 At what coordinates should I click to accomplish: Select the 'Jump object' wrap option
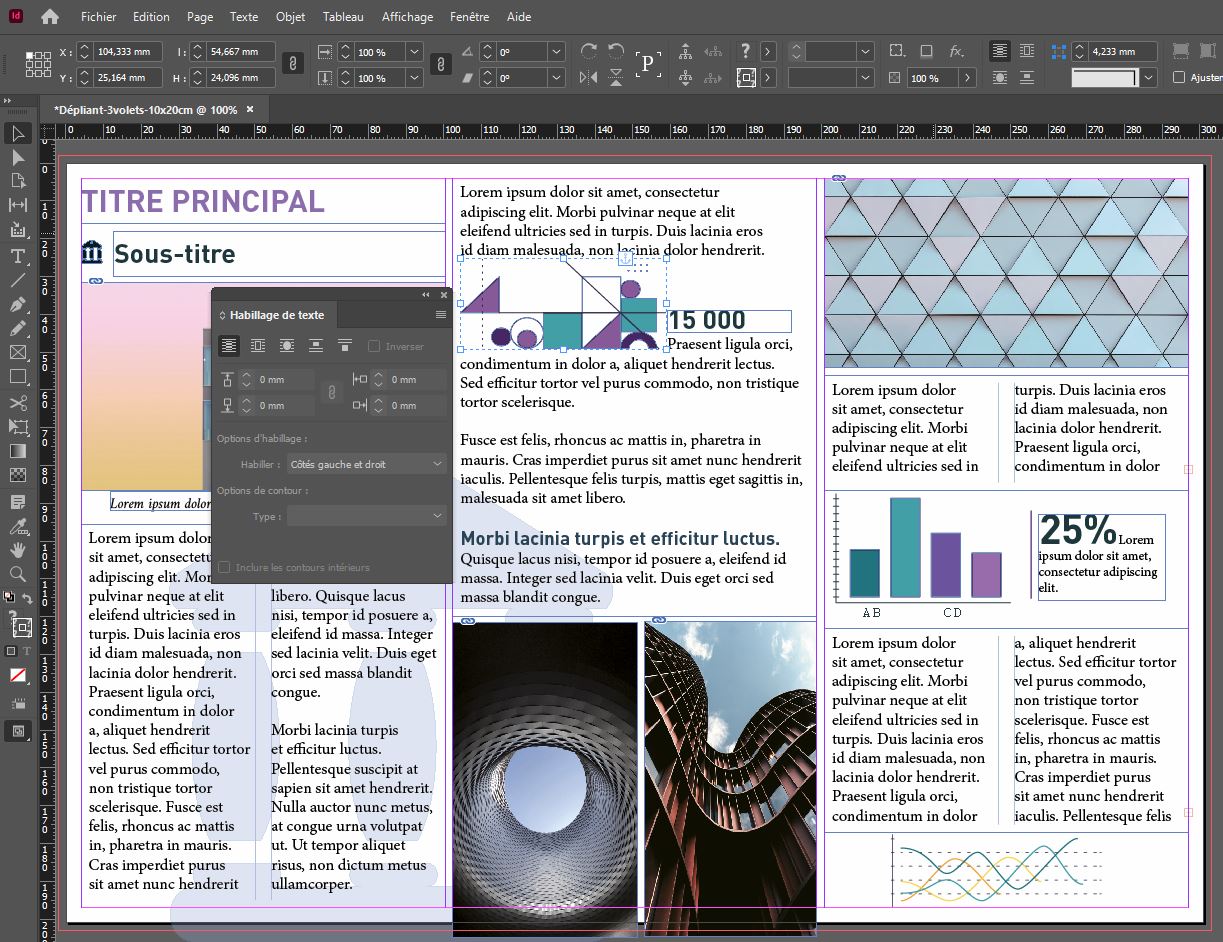point(316,346)
